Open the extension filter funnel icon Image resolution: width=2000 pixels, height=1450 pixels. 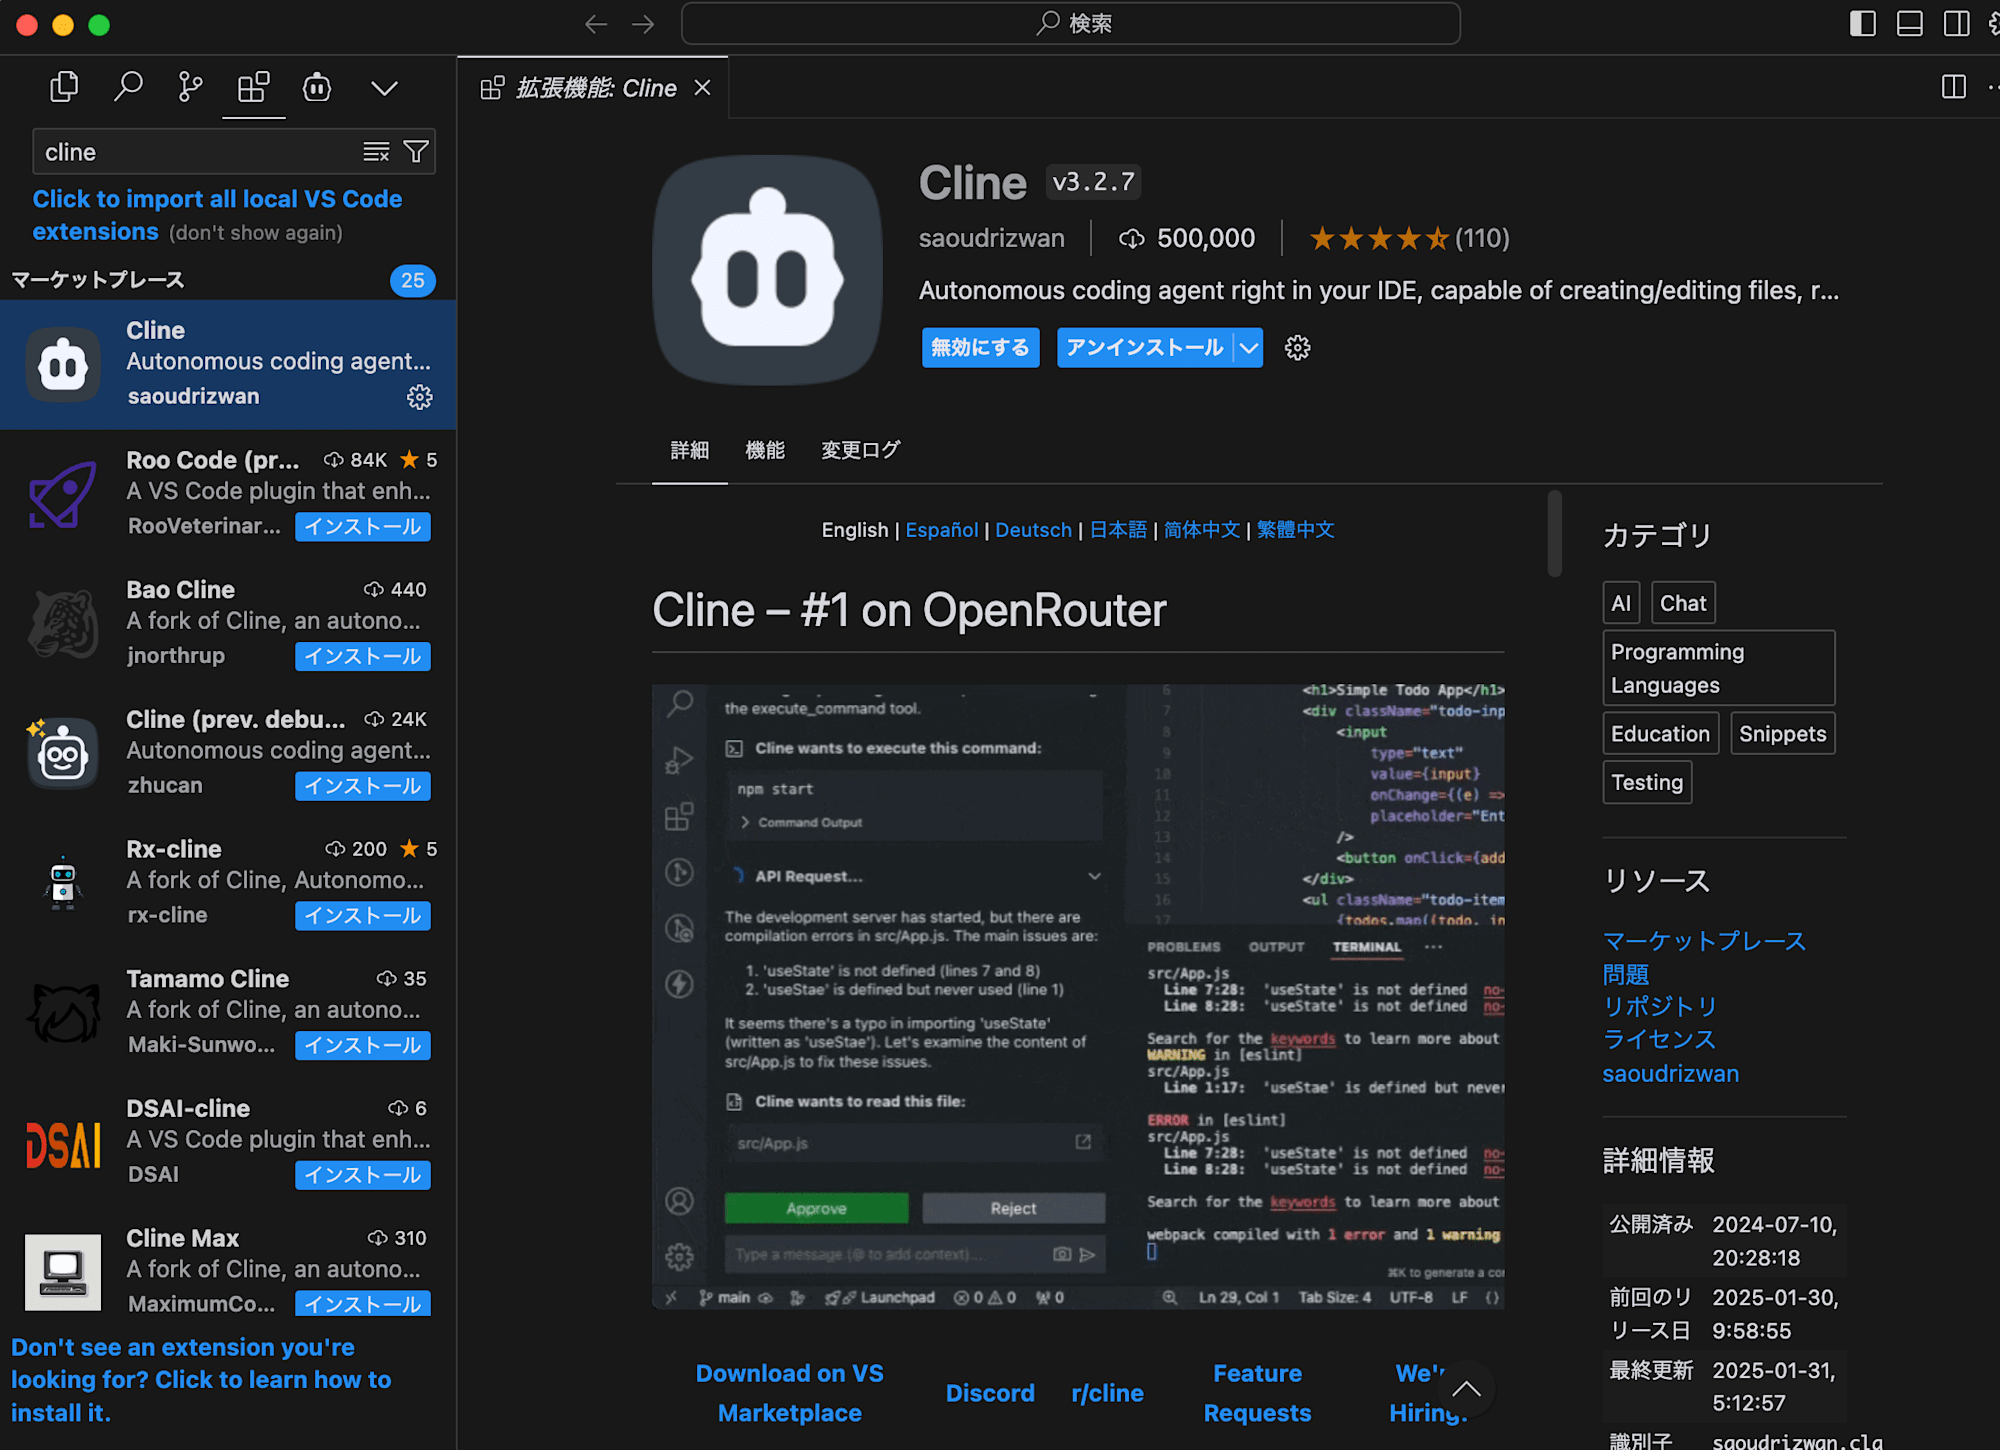point(416,152)
